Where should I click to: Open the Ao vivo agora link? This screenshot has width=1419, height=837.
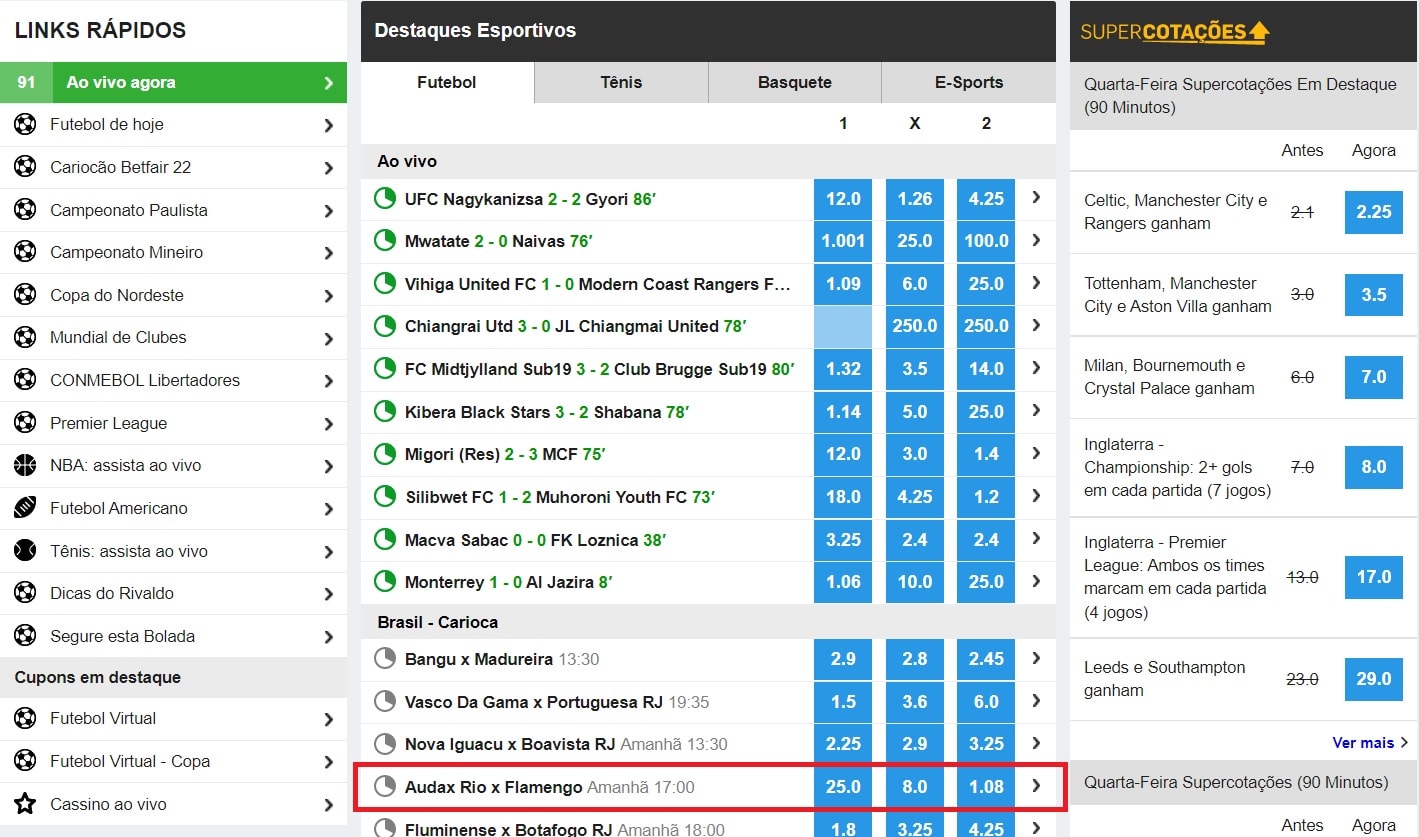click(174, 82)
